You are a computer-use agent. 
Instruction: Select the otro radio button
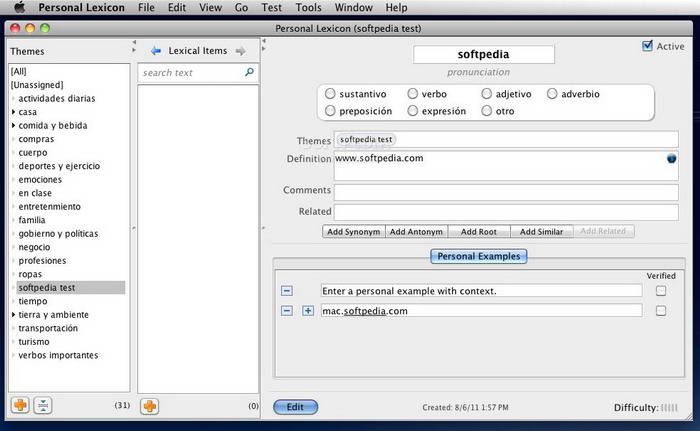[487, 110]
